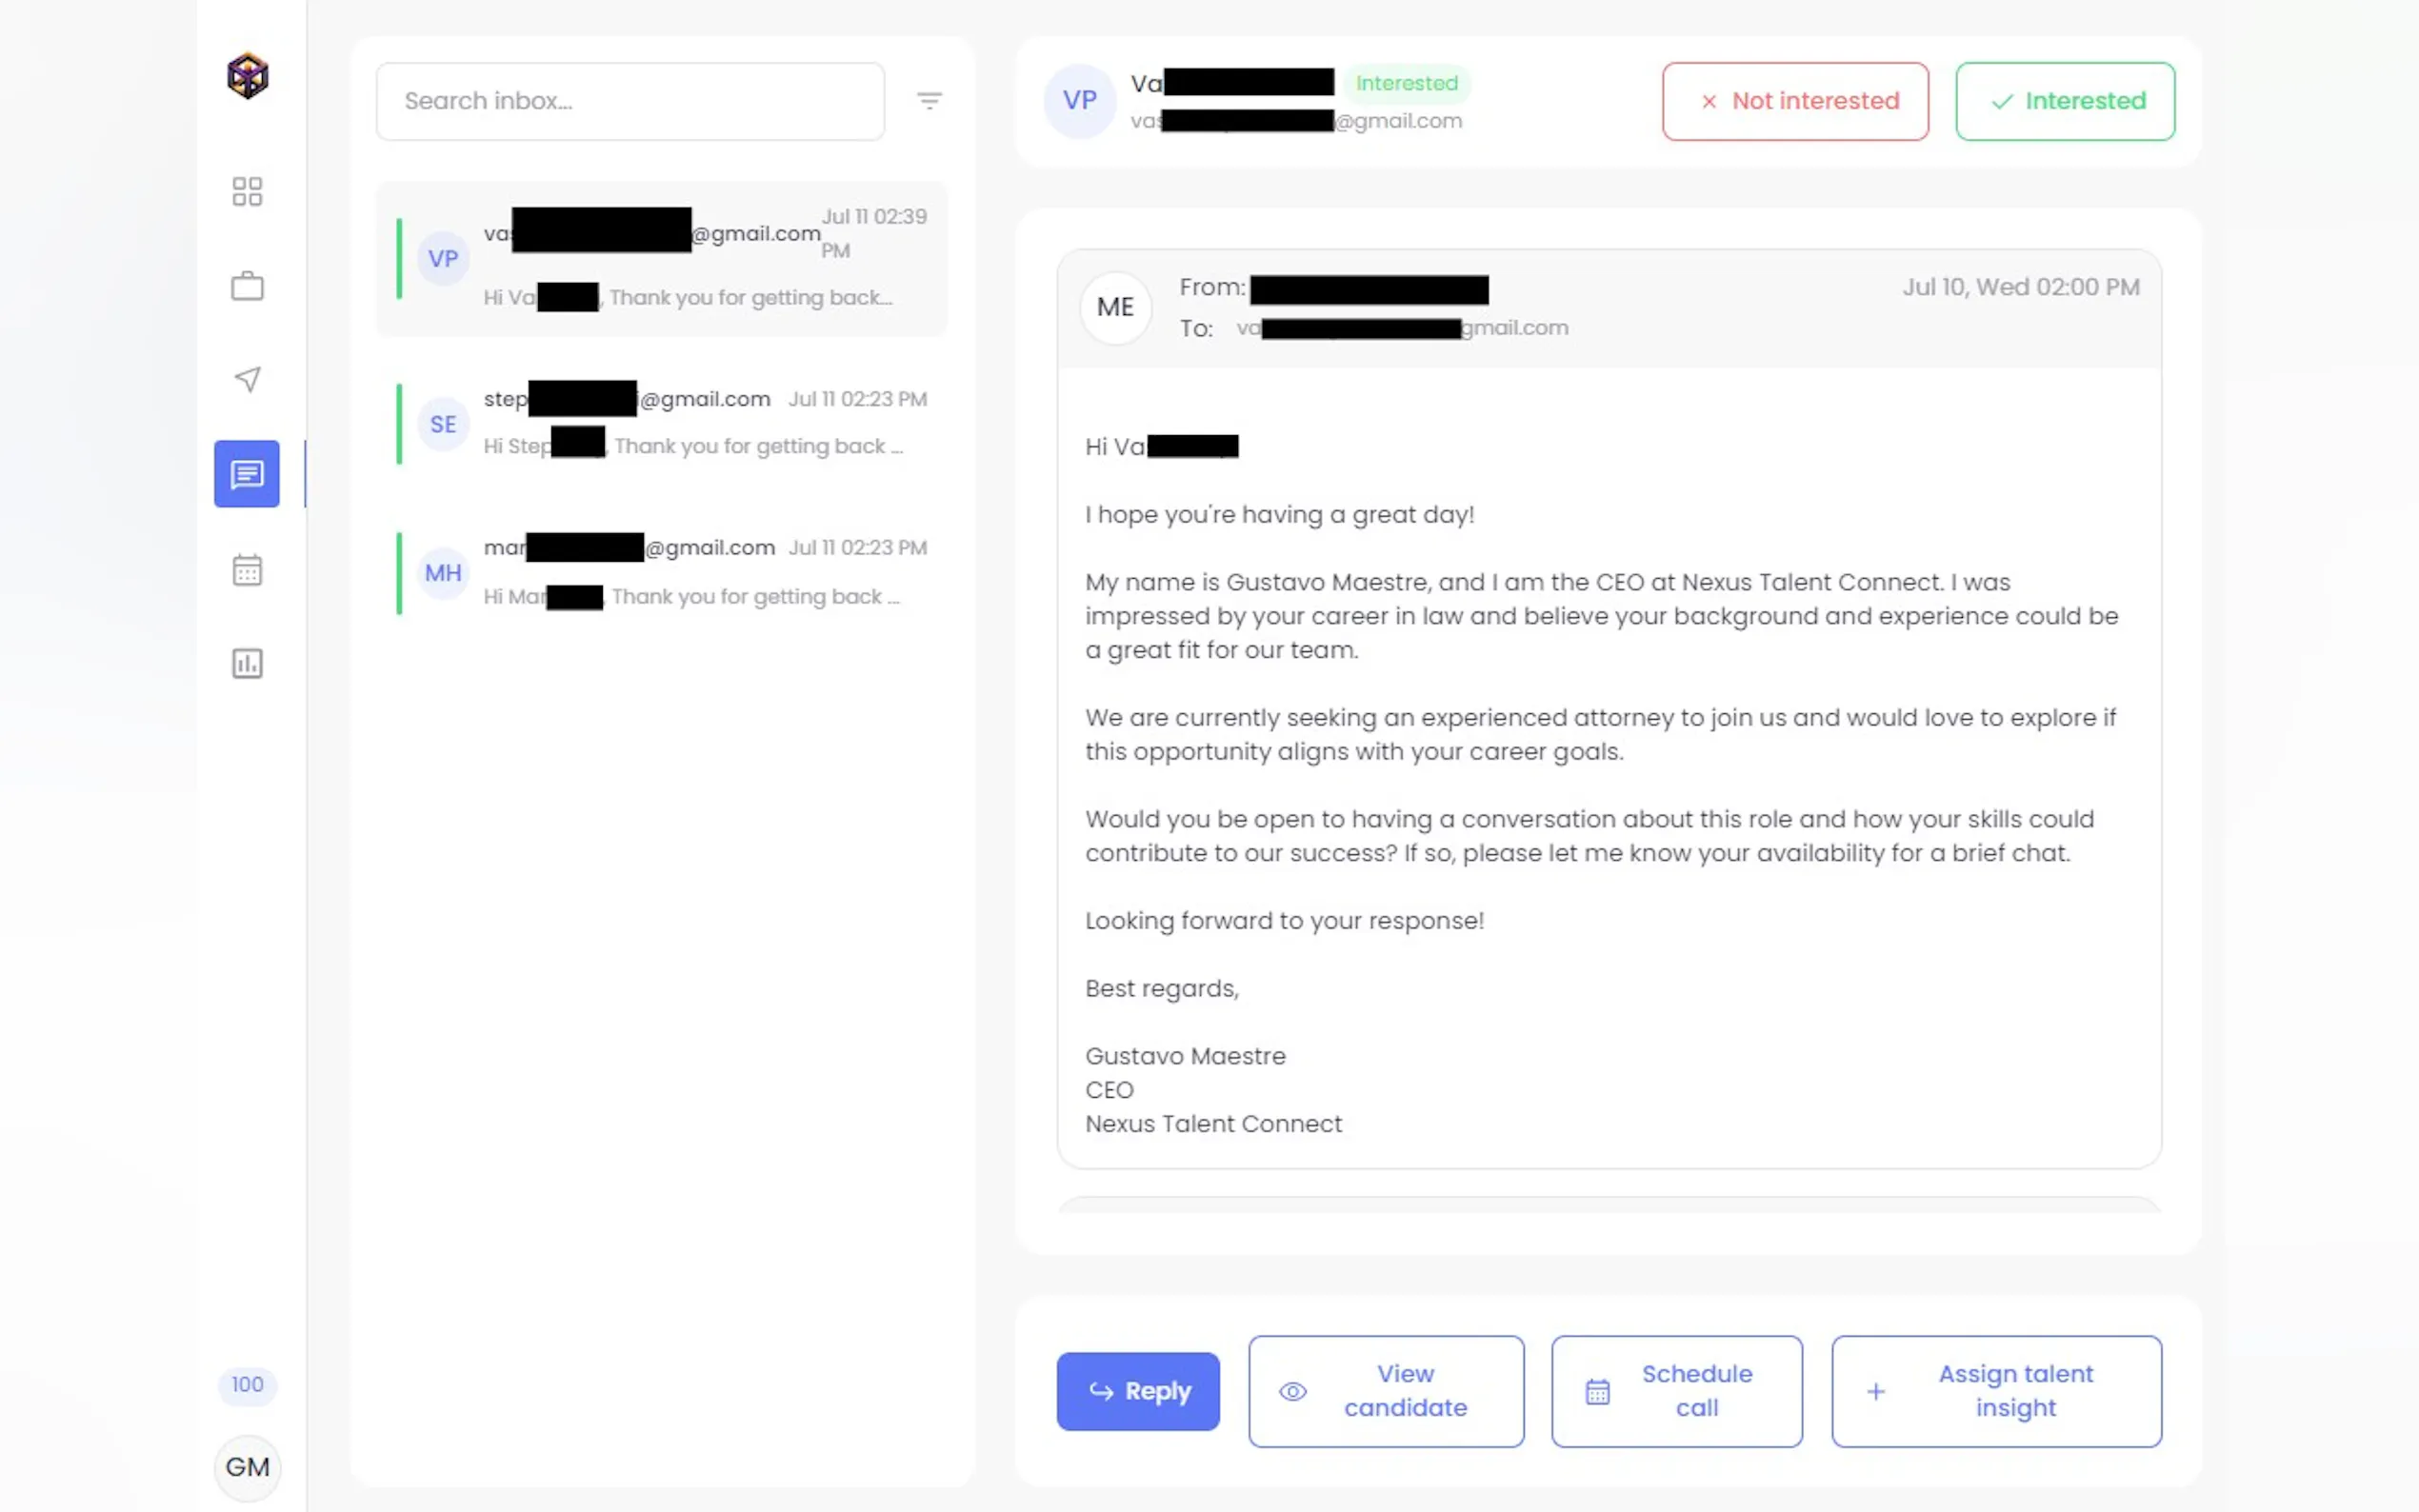2419x1512 pixels.
Task: Click the Schedule call button
Action: pyautogui.click(x=1677, y=1391)
